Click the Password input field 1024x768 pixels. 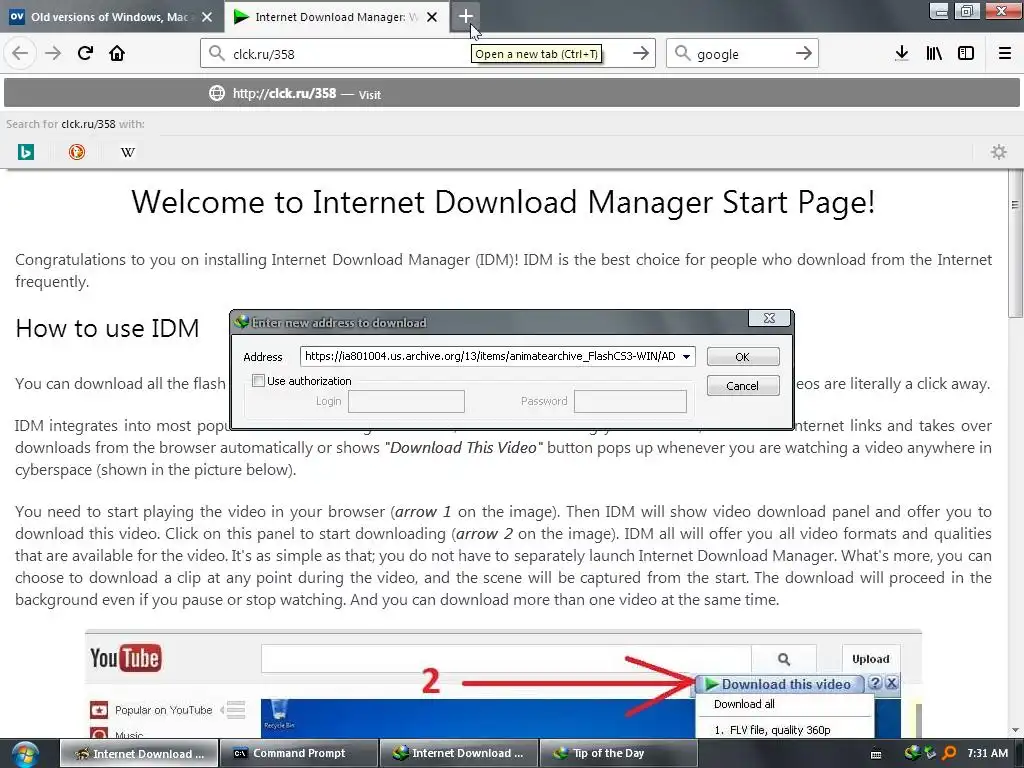(x=630, y=401)
